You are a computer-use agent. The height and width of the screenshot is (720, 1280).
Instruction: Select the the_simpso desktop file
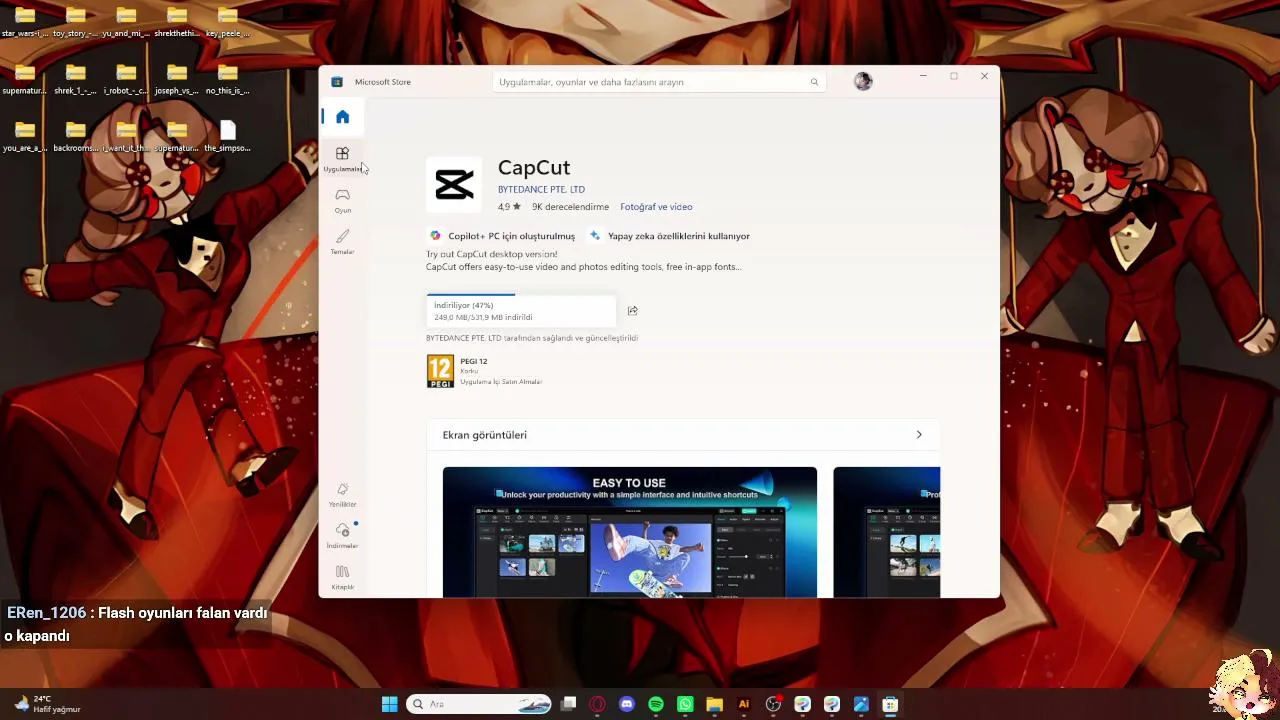228,137
